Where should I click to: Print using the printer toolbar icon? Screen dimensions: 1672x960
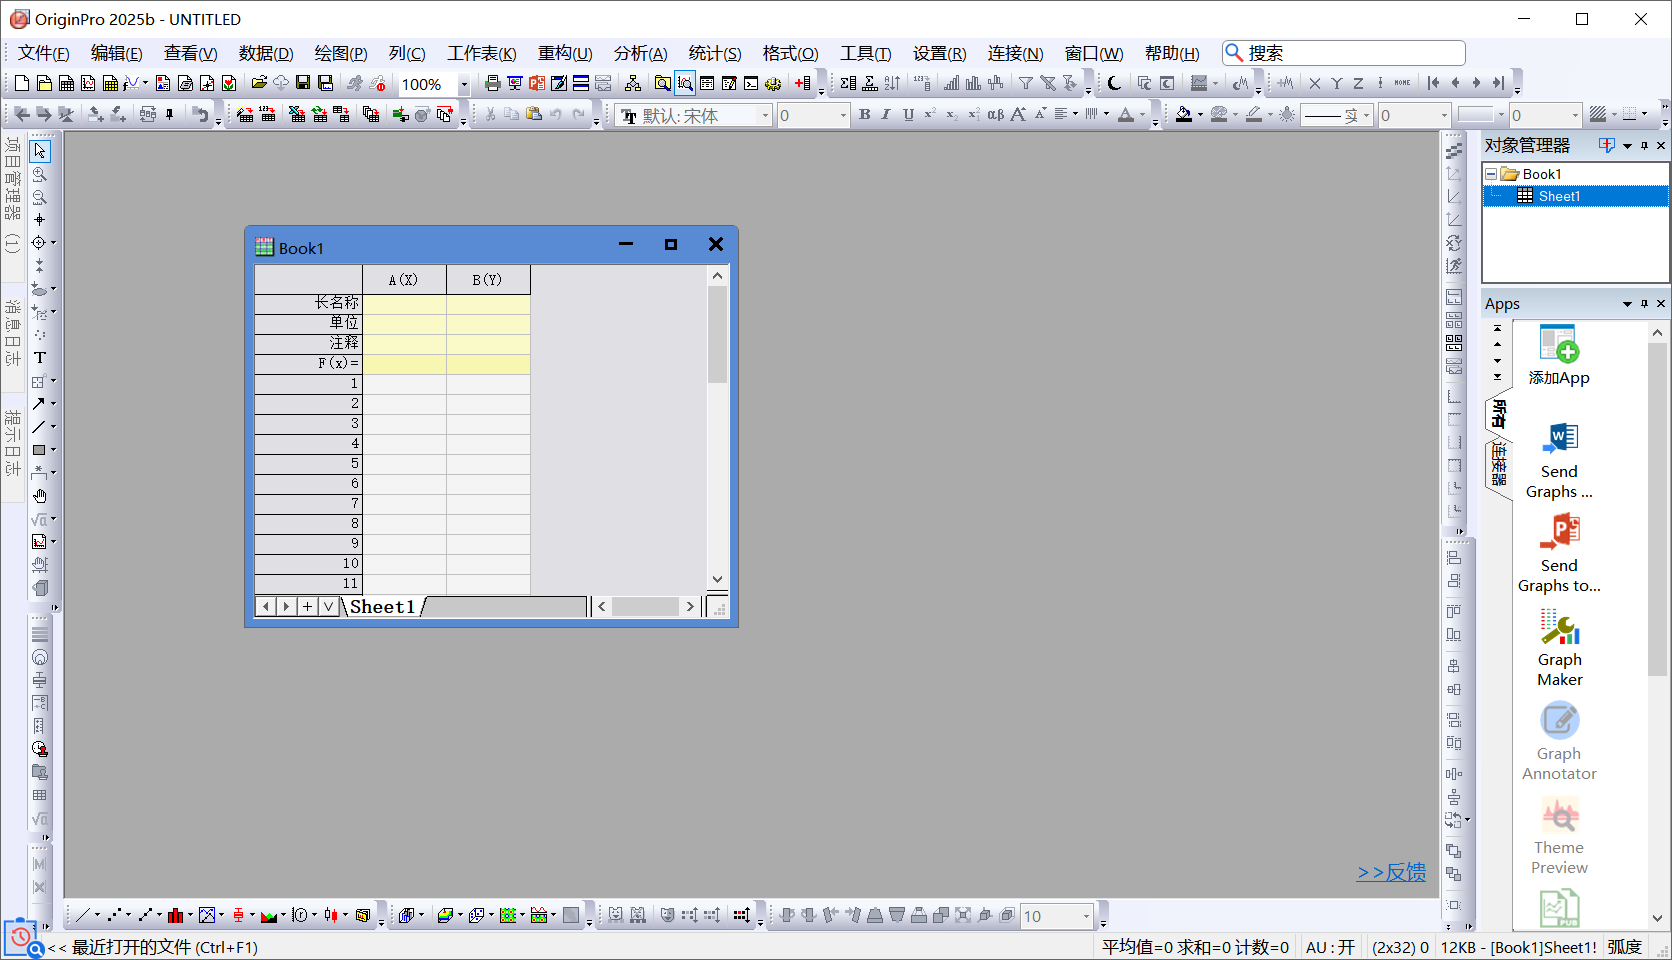pos(492,83)
